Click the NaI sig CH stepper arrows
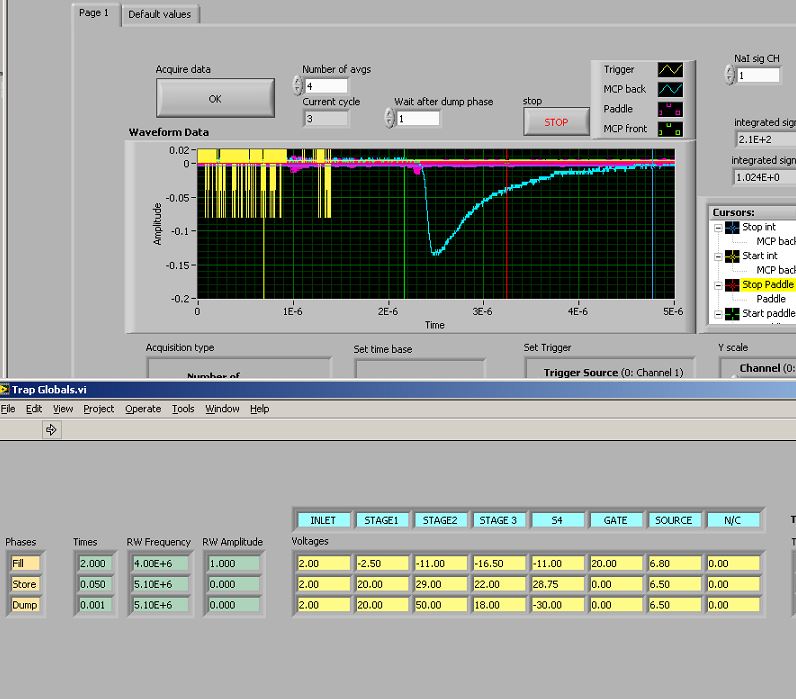 pos(729,75)
